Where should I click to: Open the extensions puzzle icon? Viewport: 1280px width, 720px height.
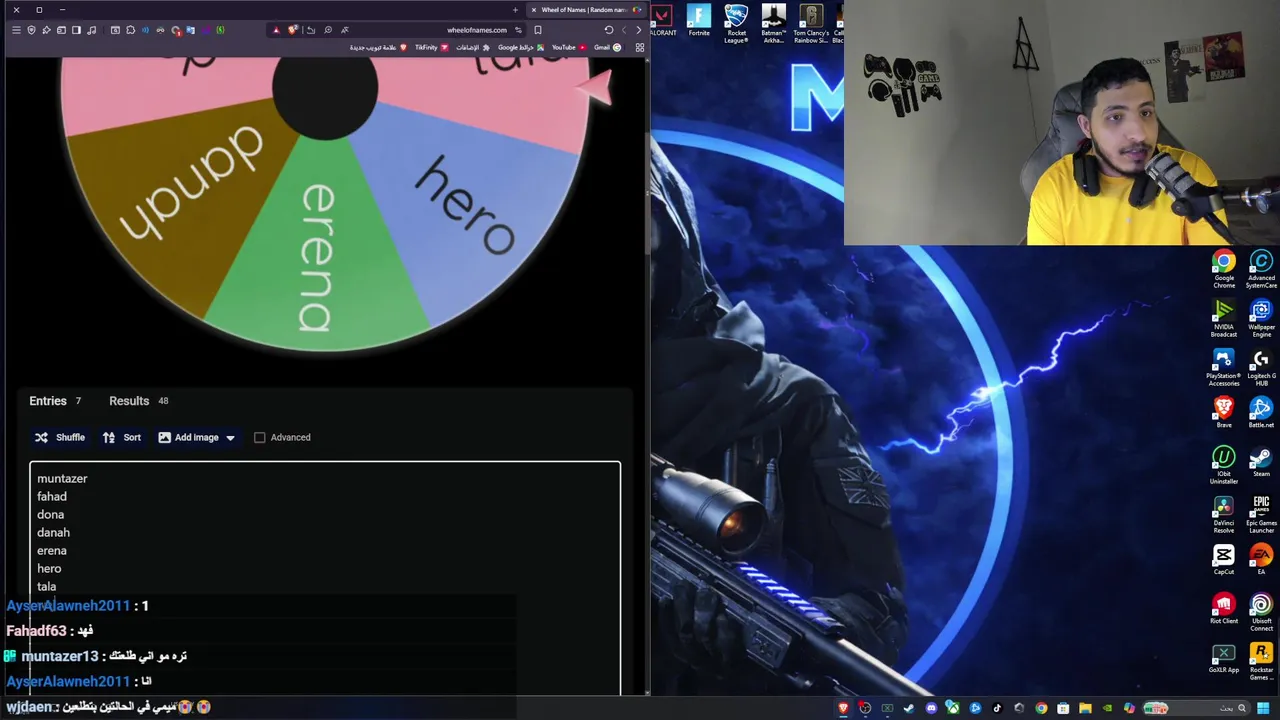[130, 30]
